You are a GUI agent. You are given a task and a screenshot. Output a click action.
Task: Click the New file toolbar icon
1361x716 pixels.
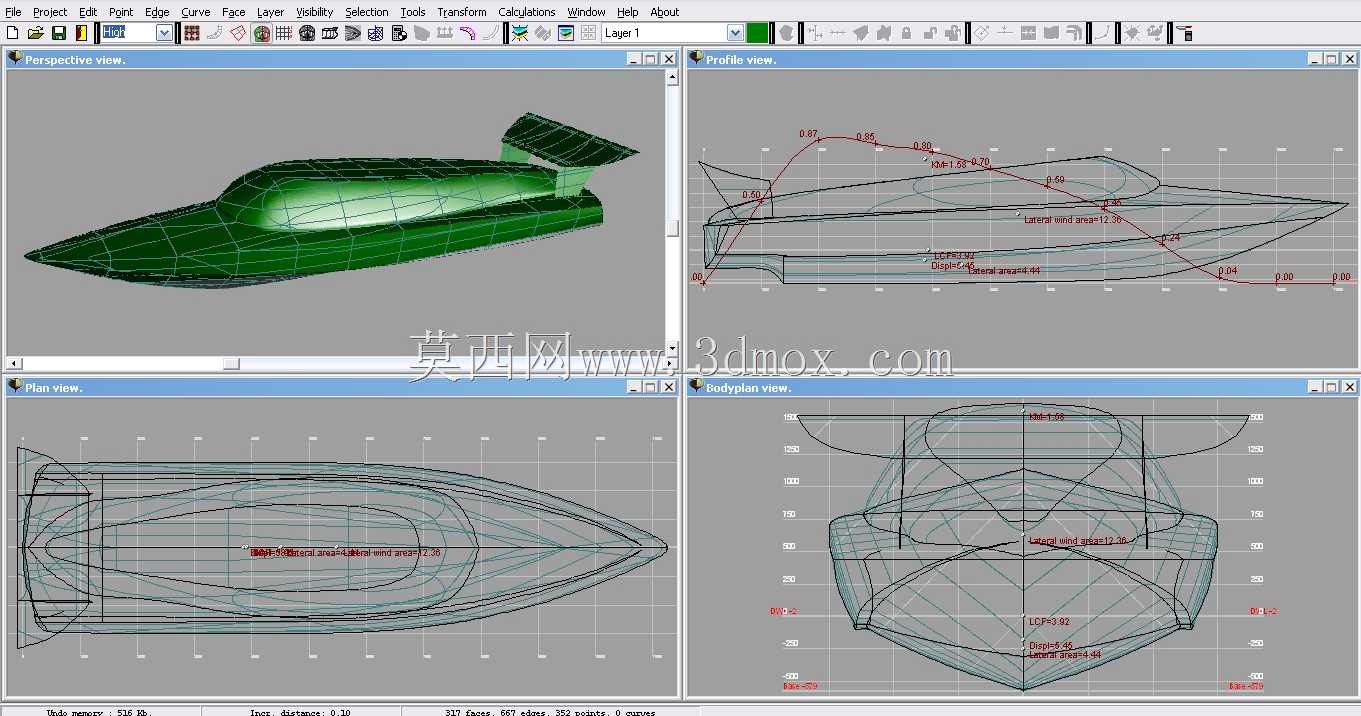pos(13,33)
